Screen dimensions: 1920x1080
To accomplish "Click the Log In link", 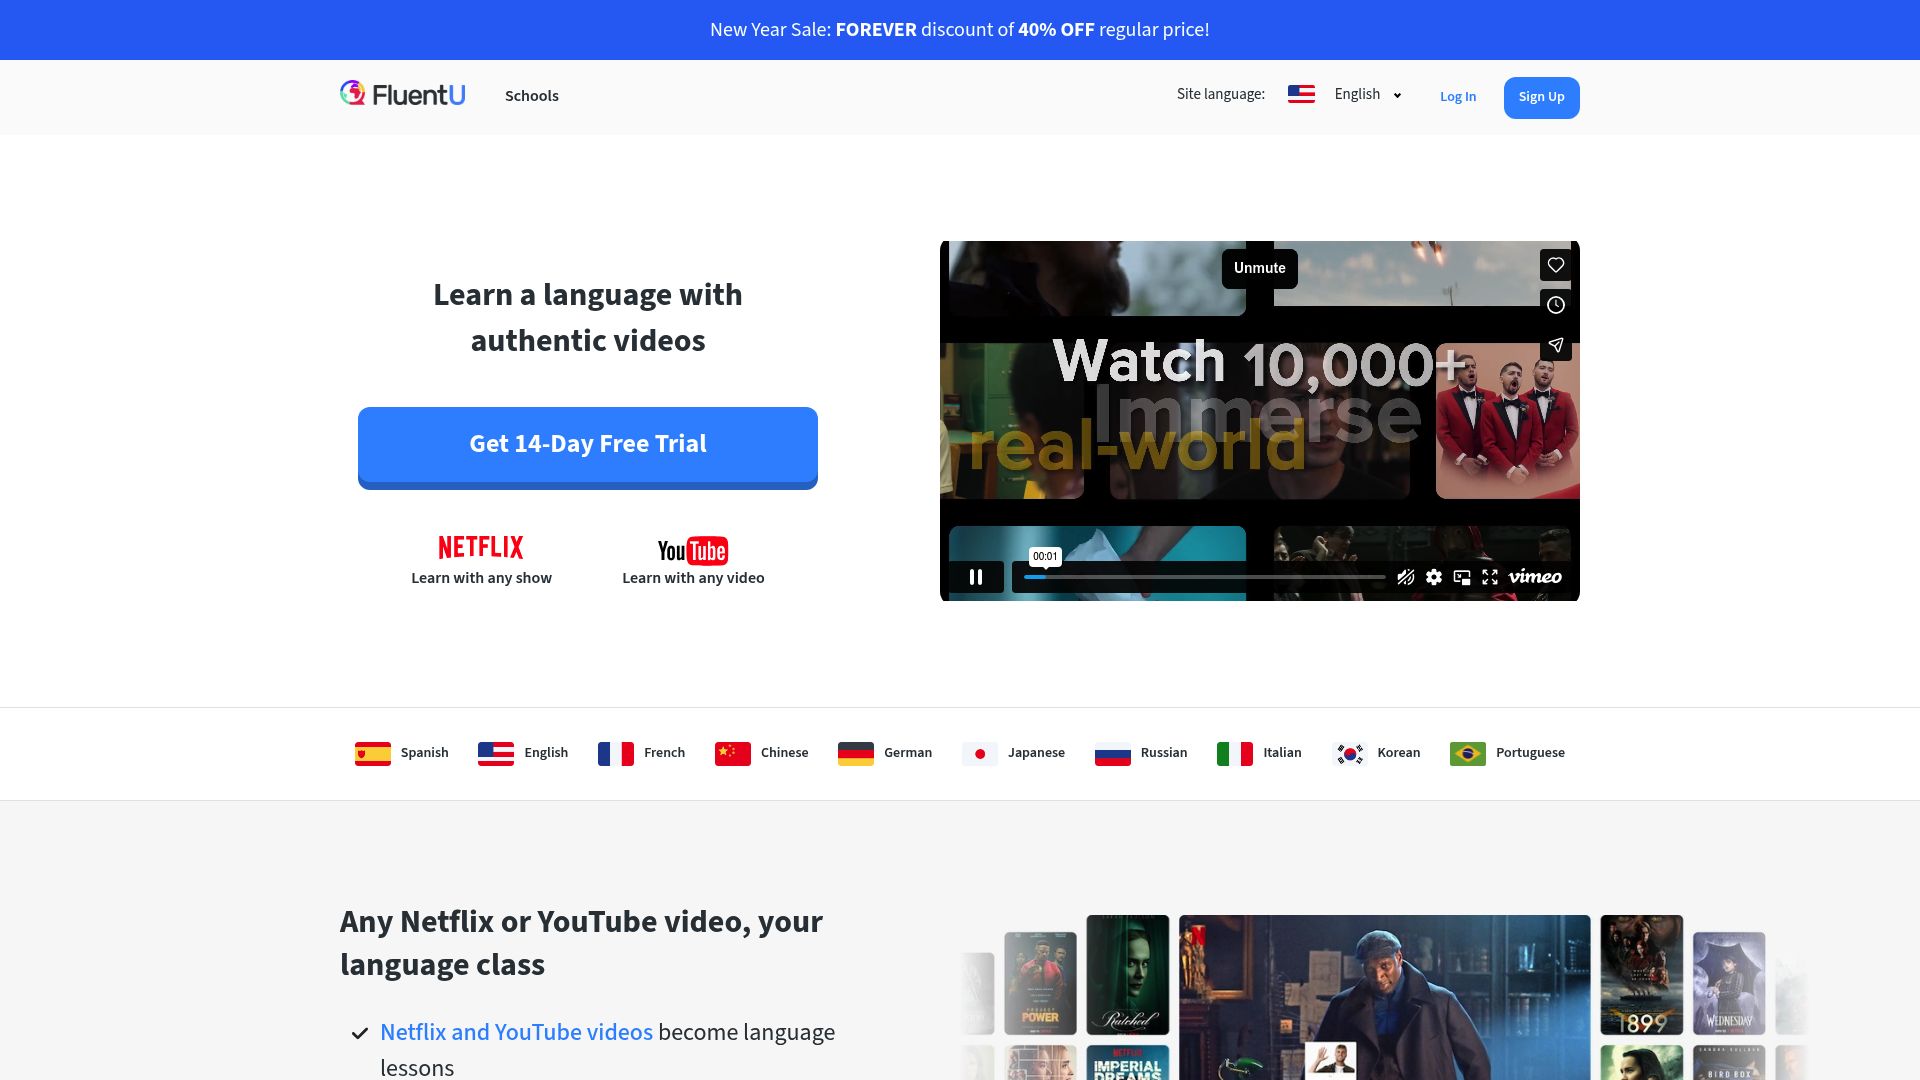I will pyautogui.click(x=1457, y=97).
